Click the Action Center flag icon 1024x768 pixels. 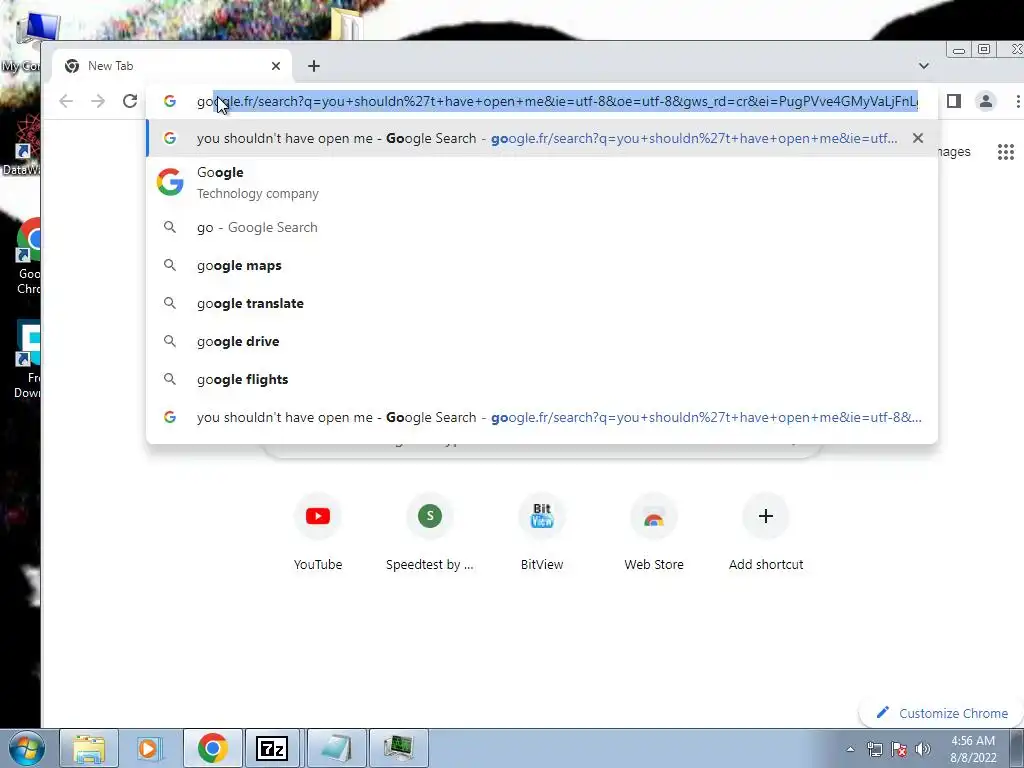pyautogui.click(x=899, y=749)
